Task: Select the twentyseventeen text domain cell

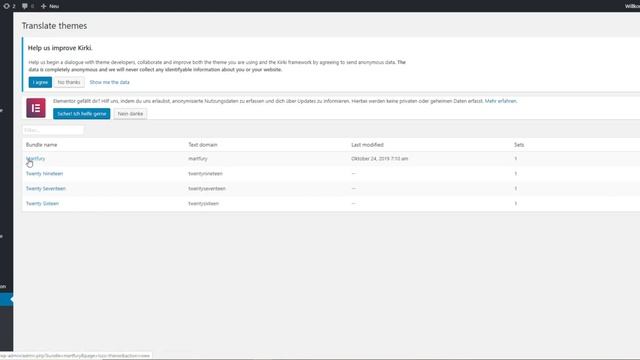Action: point(207,189)
